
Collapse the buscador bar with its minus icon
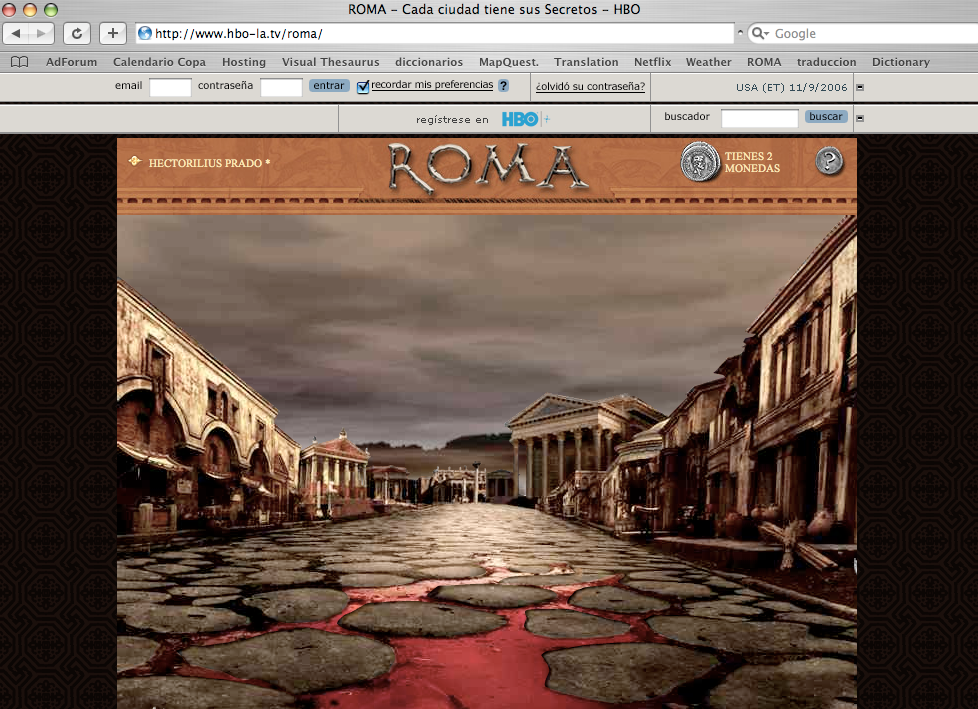[860, 118]
